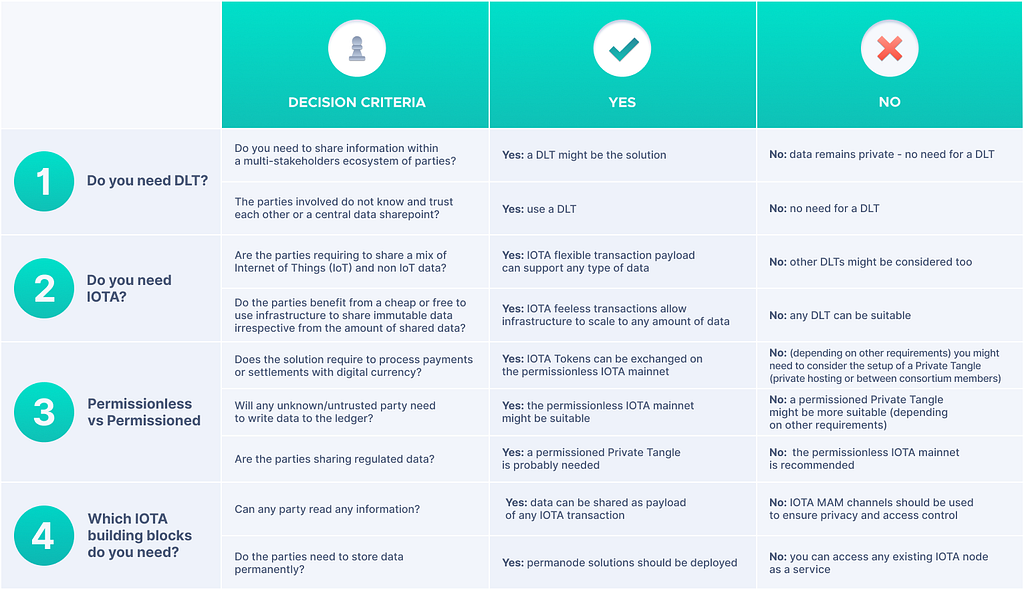Click 'Can any party read any information?' question
This screenshot has width=1024, height=590.
327,509
